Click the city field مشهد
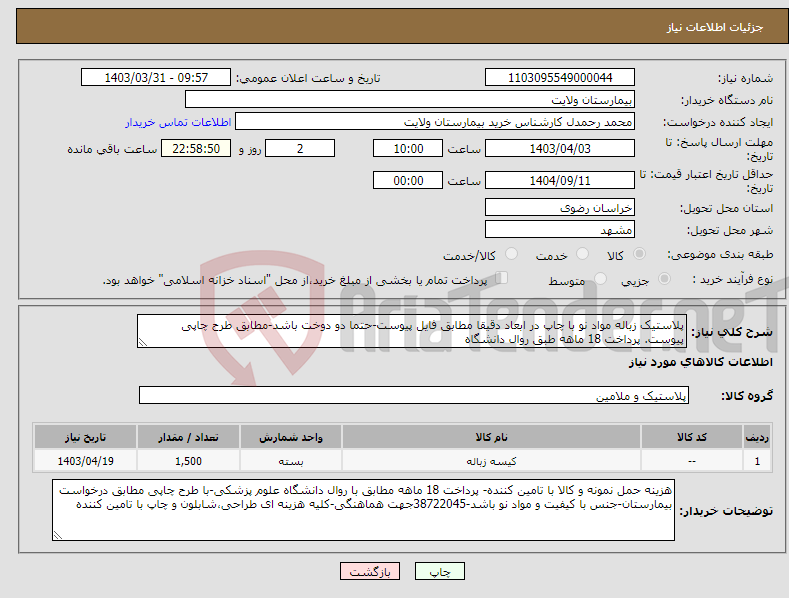This screenshot has width=789, height=598. pos(560,230)
